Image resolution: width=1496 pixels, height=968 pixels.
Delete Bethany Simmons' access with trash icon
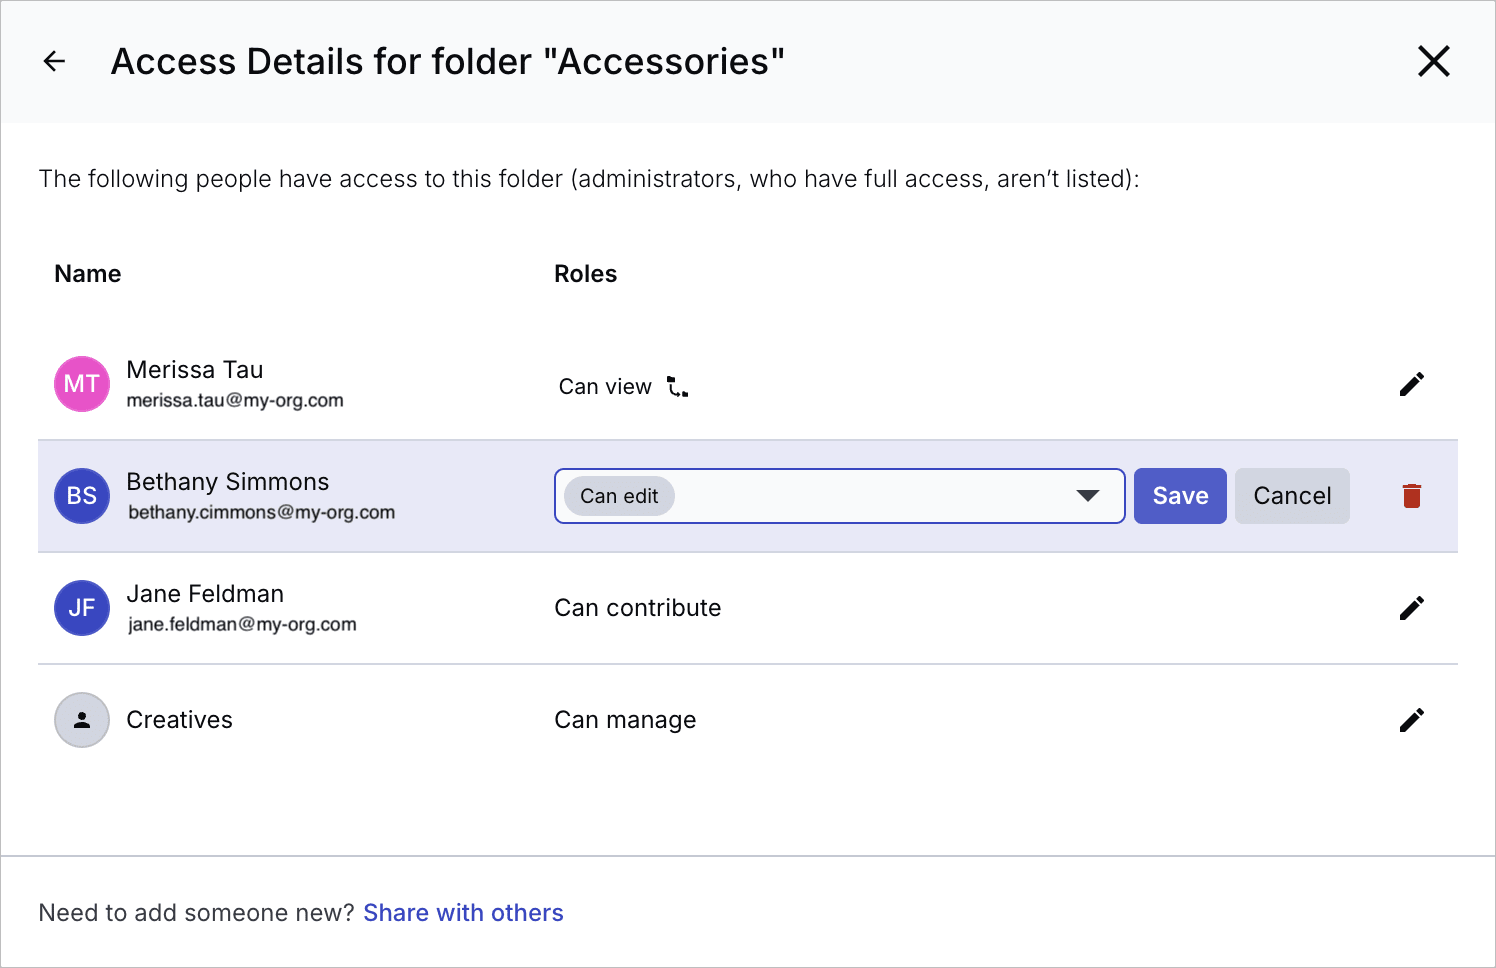coord(1411,496)
